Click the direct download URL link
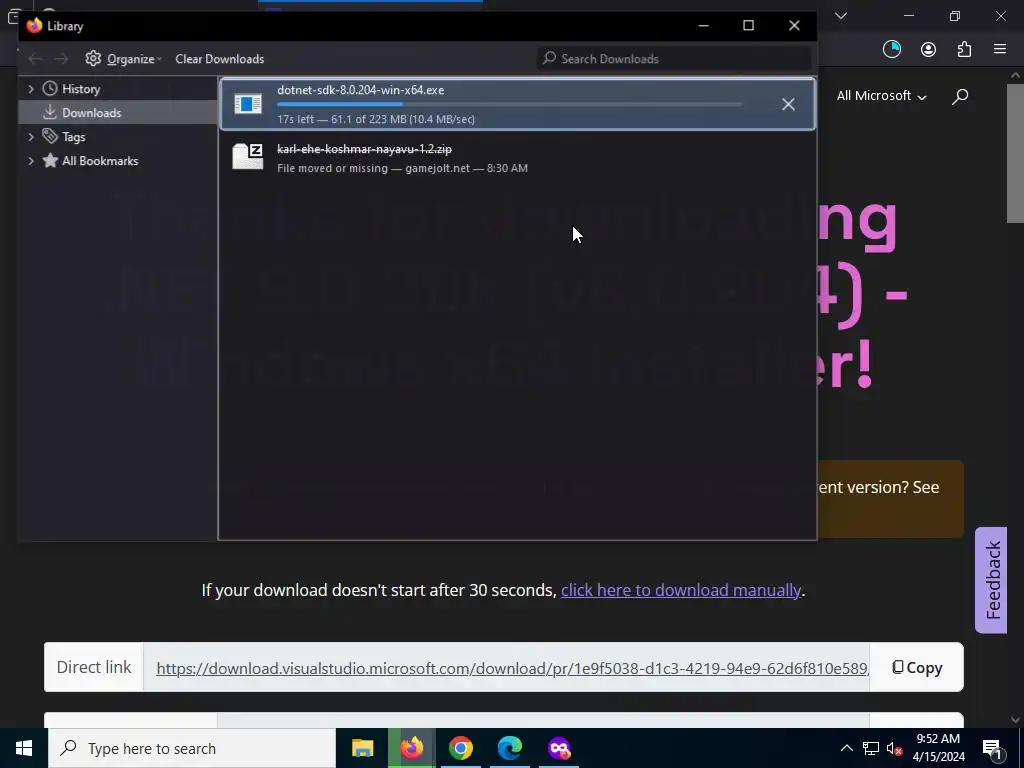1024x768 pixels. [x=512, y=668]
